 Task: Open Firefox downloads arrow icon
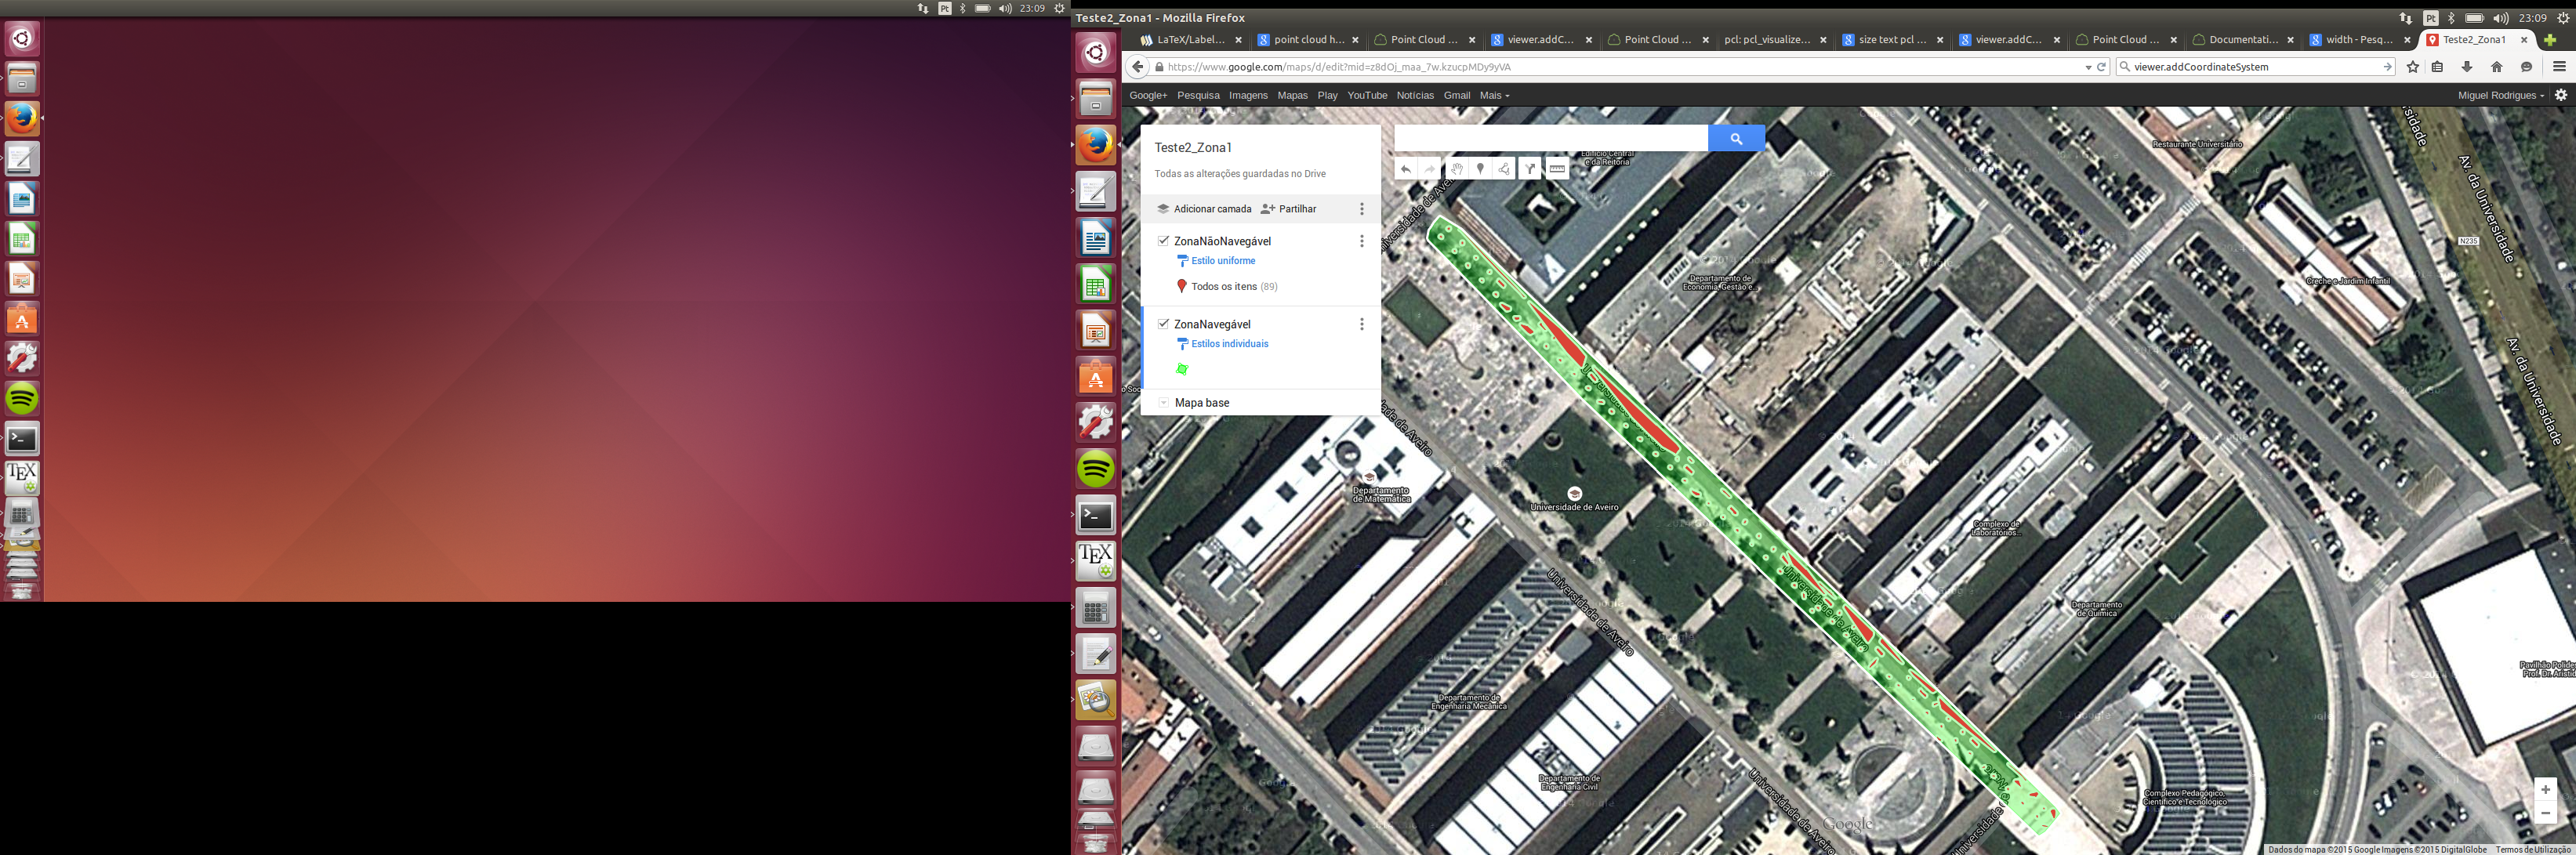tap(2467, 67)
